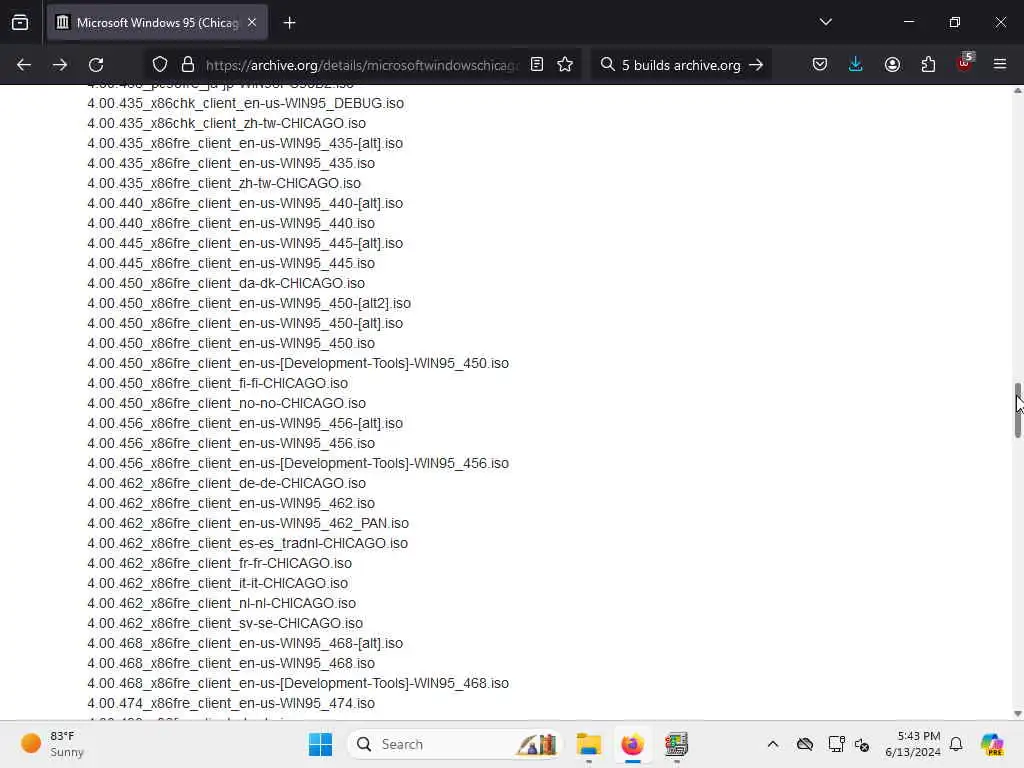Select 4.00.462_x86fre_client_es-es_tradnl-CHICAGO.iso
Screen dimensions: 1024x768
pos(248,543)
